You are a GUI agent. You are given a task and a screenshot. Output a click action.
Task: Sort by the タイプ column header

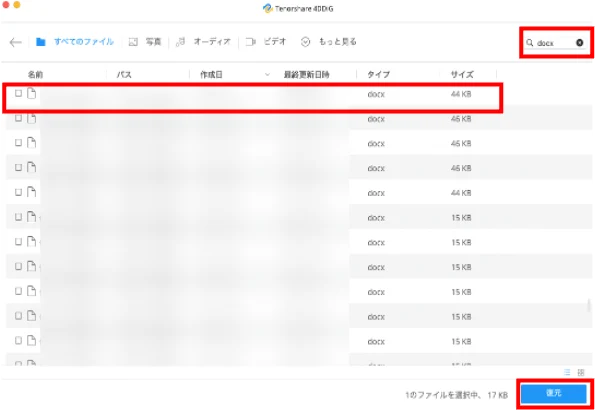(x=378, y=74)
